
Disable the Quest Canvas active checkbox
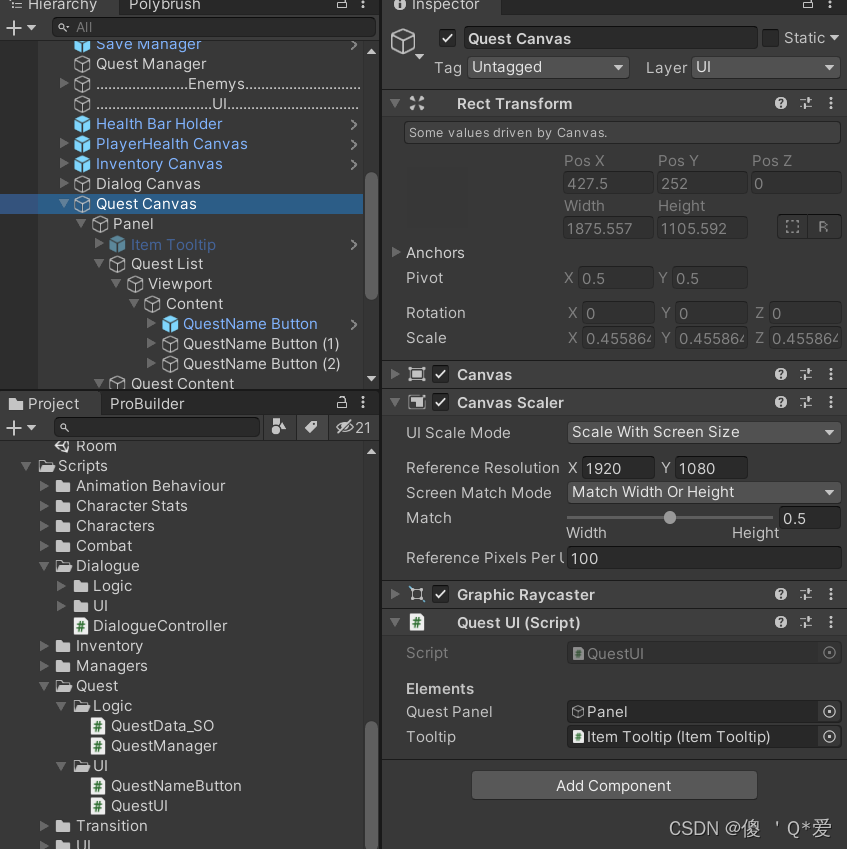click(447, 38)
